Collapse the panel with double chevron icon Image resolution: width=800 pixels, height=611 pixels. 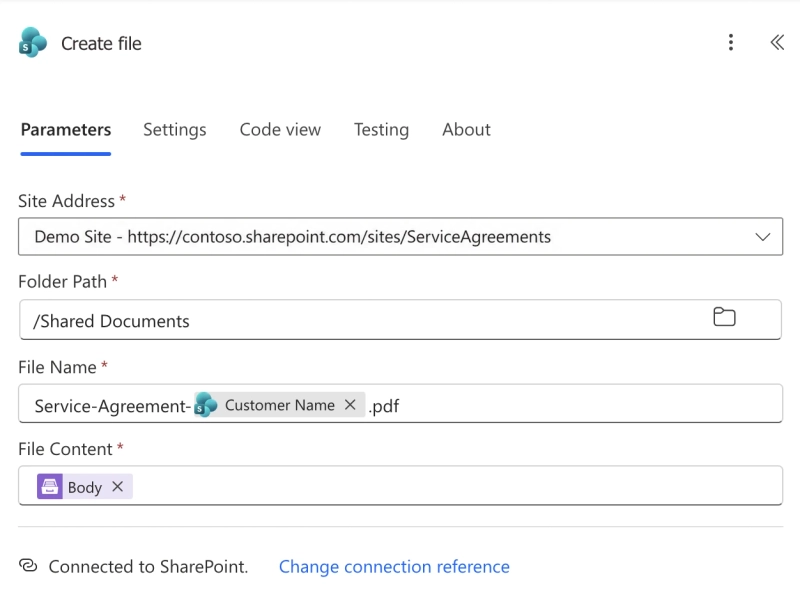[777, 42]
